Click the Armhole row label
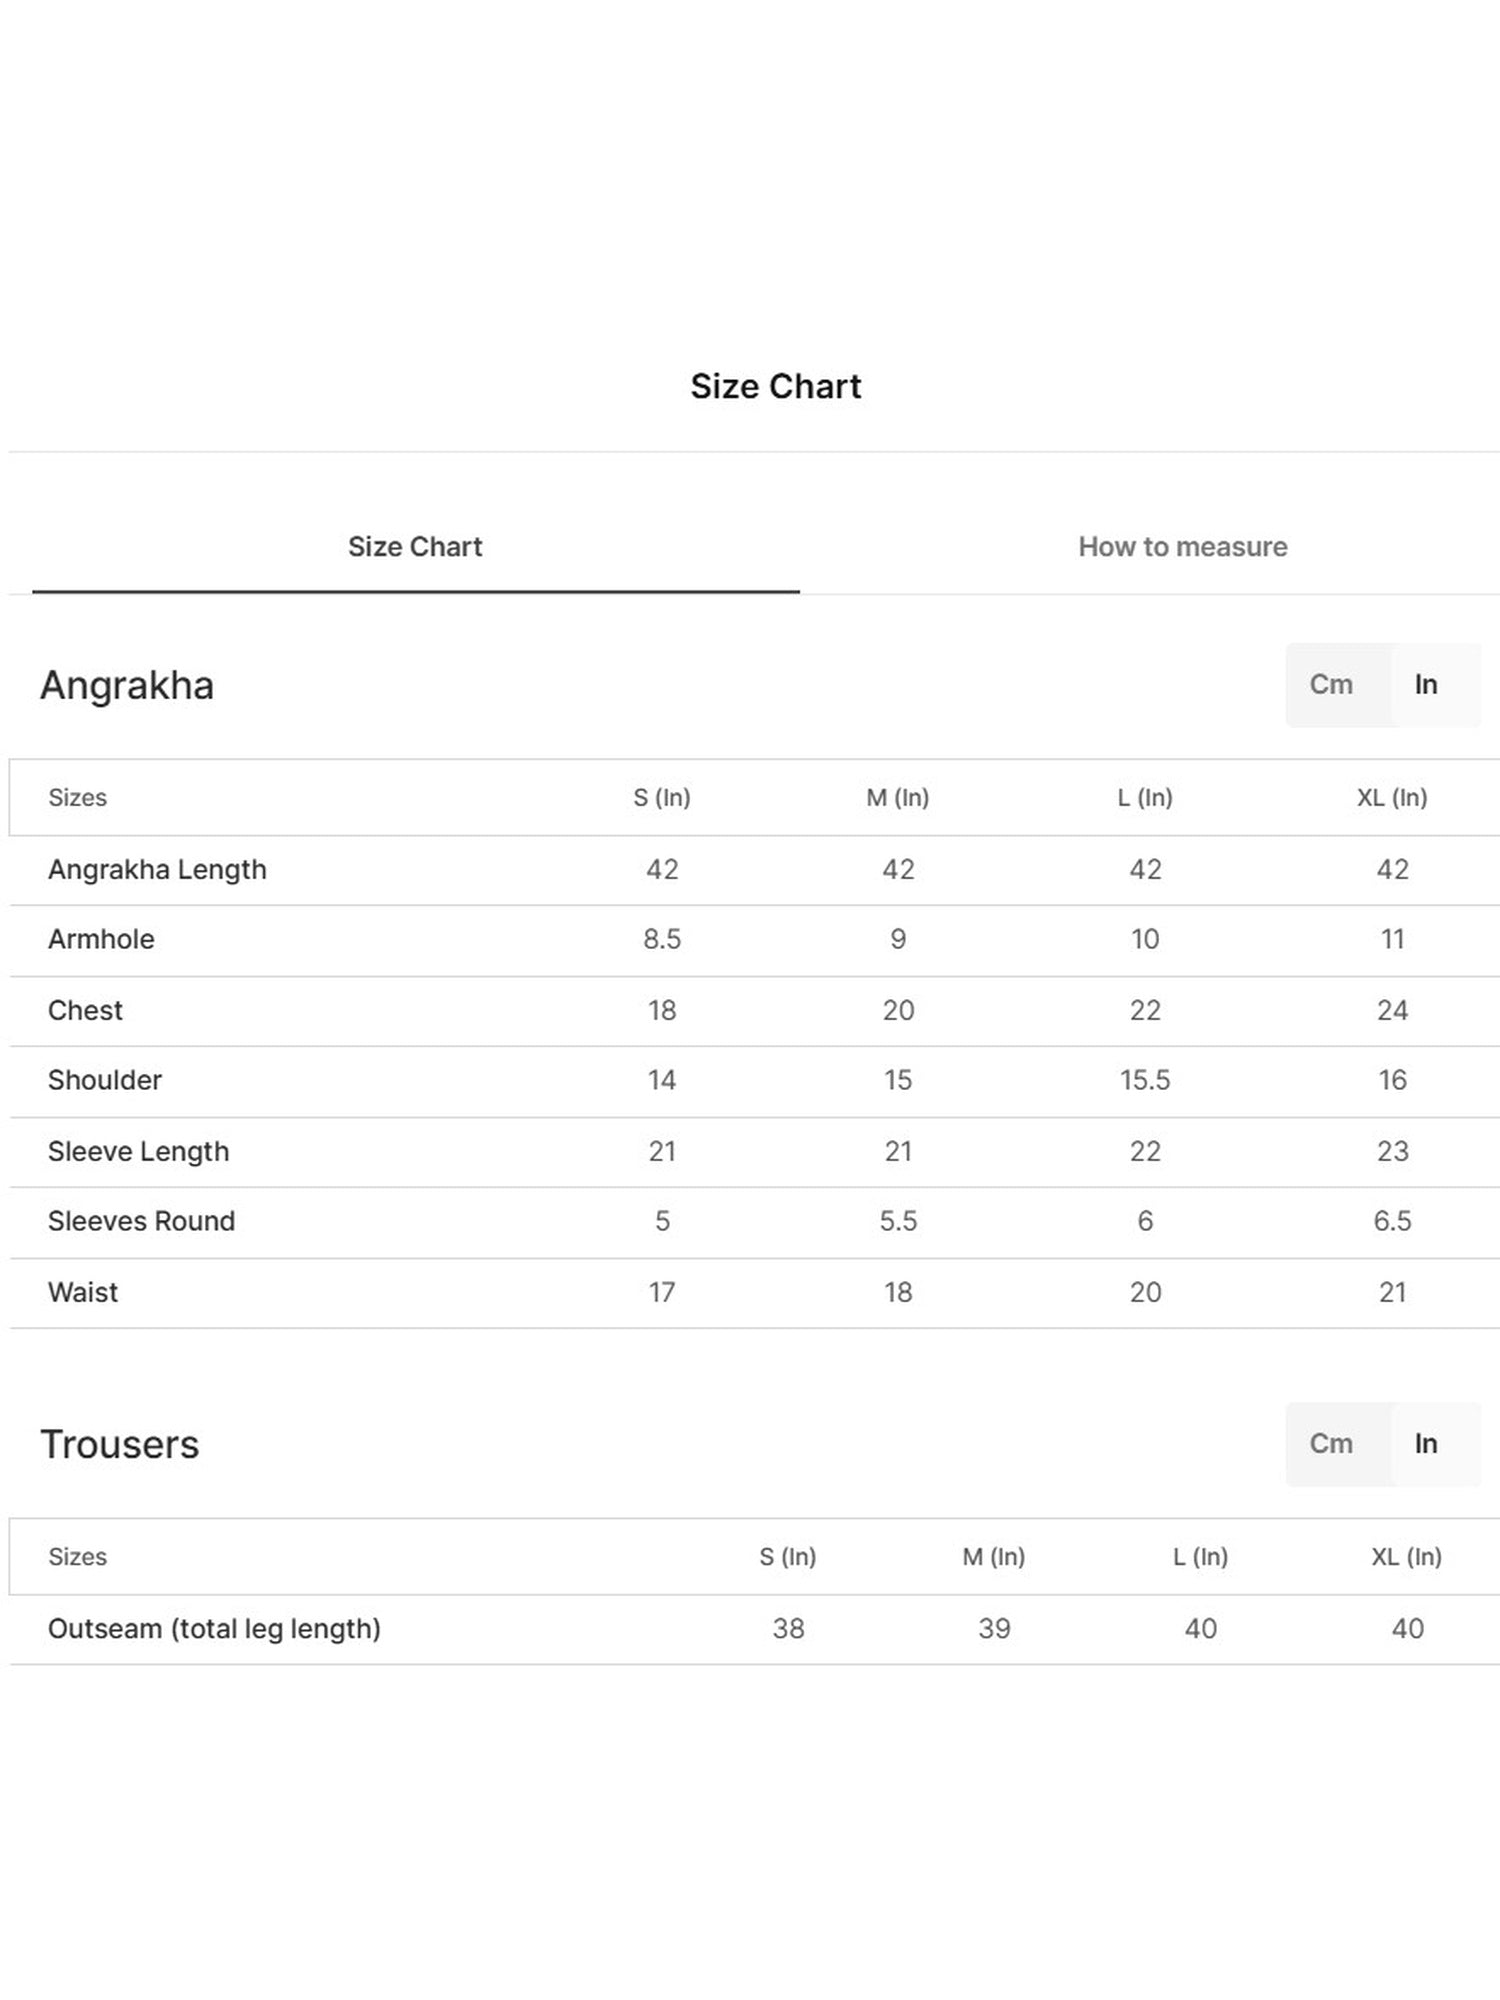Image resolution: width=1500 pixels, height=2000 pixels. (101, 940)
